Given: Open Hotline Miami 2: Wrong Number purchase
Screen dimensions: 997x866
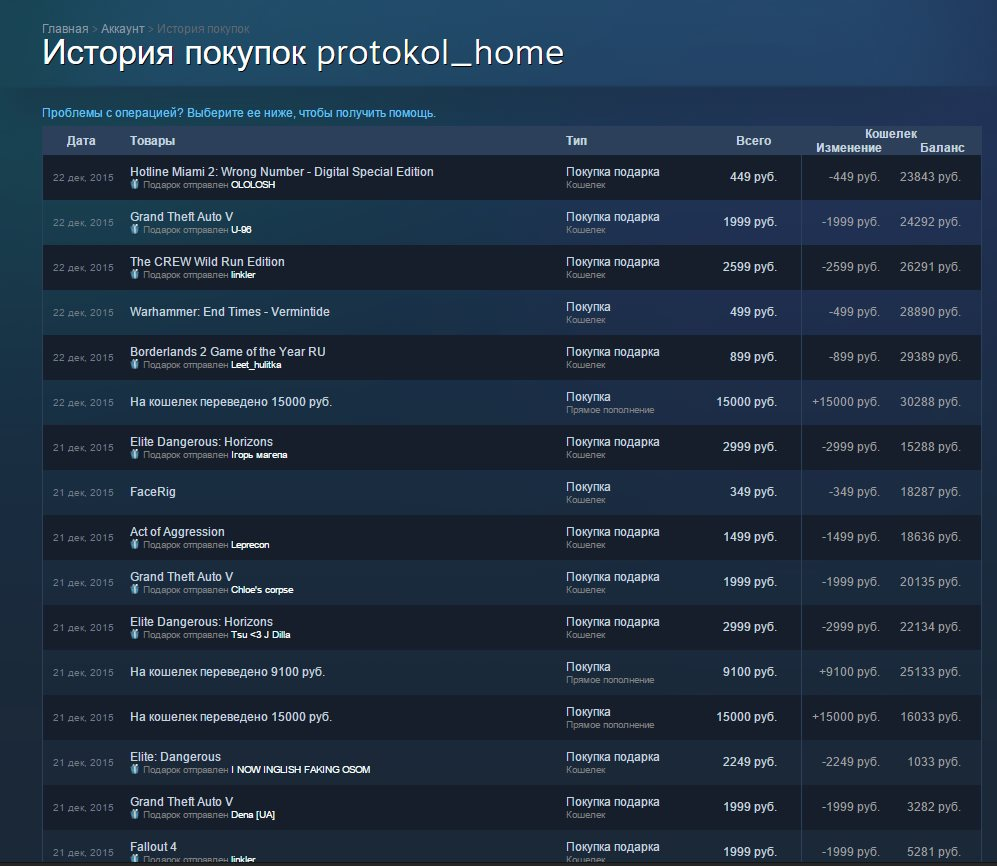Looking at the screenshot, I should pos(511,177).
